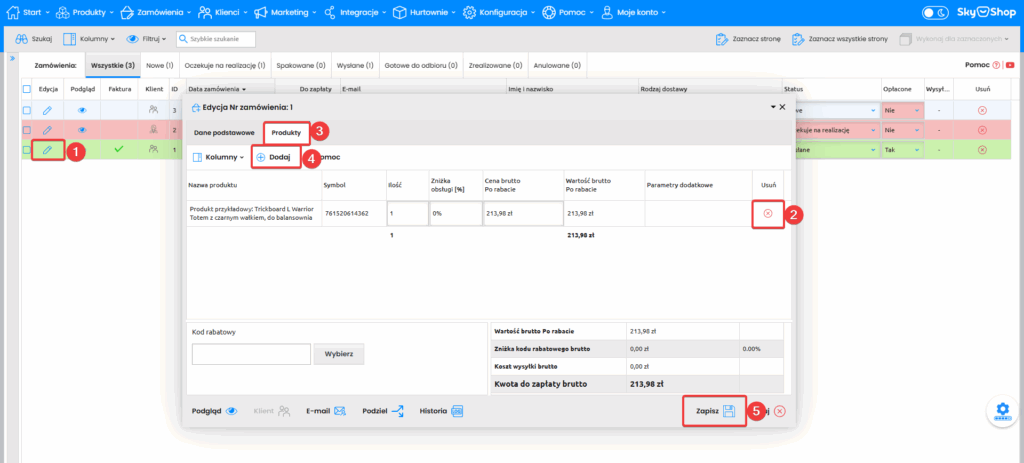Click the Kod rabatowy input field
1024x463 pixels.
tap(251, 354)
